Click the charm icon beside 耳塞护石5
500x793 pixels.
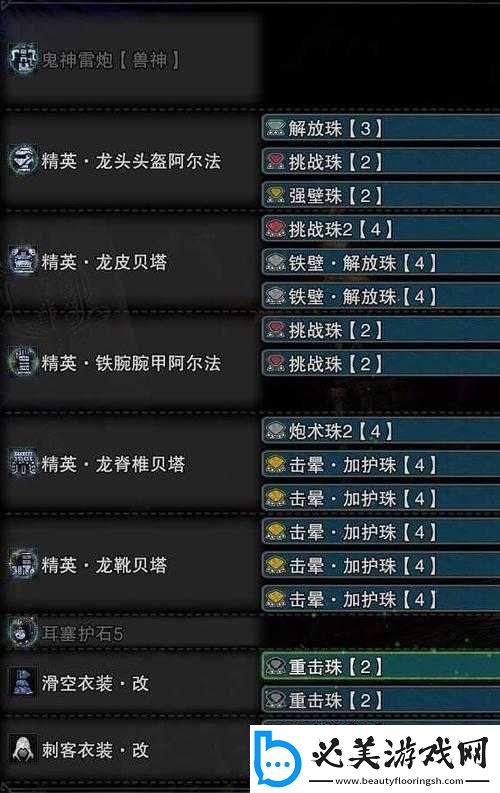(x=23, y=632)
